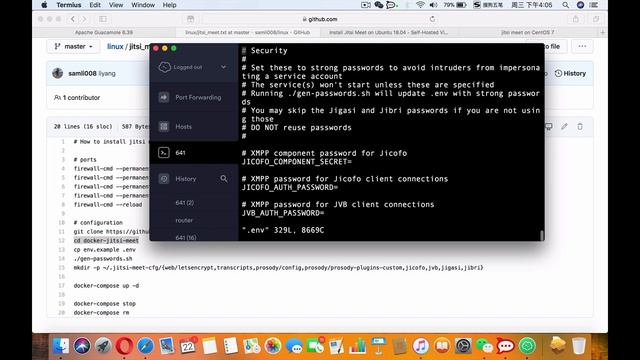Click the highlighted cd docker-jitsi-meet line
This screenshot has height=360, width=640.
[106, 240]
